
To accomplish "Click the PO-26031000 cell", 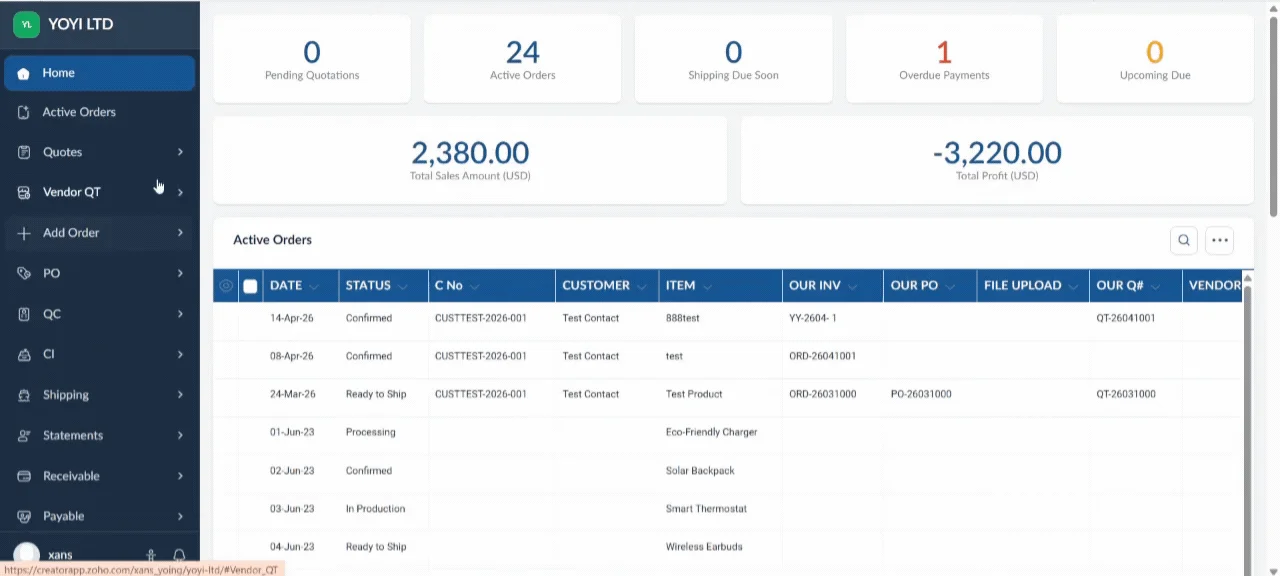I will 921,394.
